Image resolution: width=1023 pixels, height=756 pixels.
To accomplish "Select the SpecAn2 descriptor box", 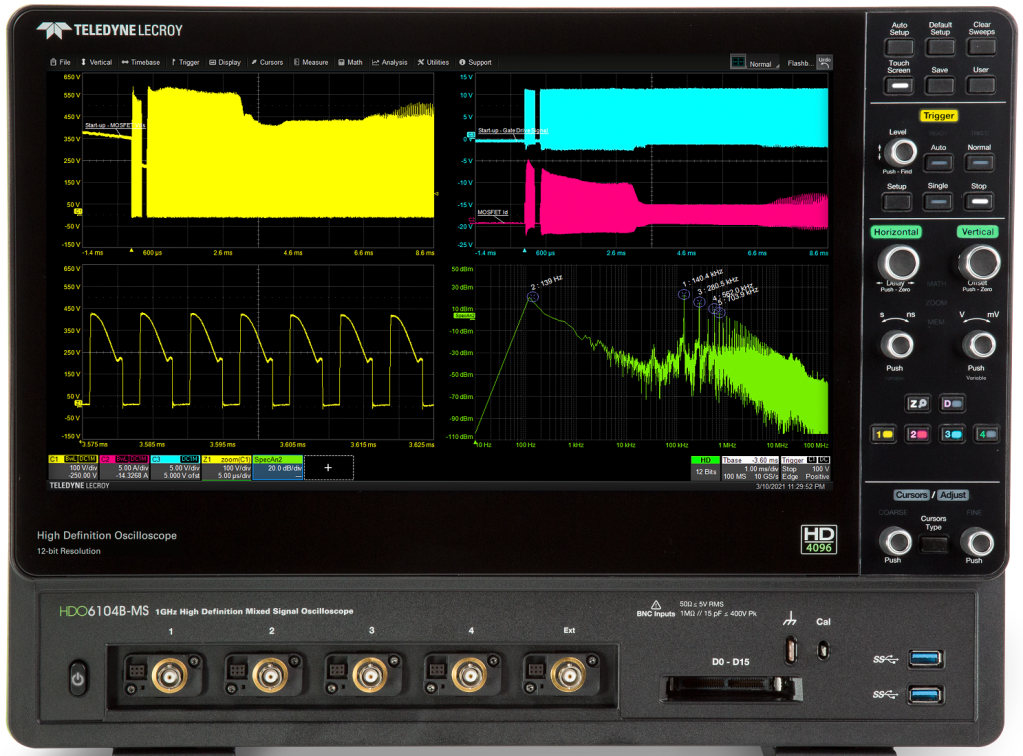I will click(x=278, y=468).
